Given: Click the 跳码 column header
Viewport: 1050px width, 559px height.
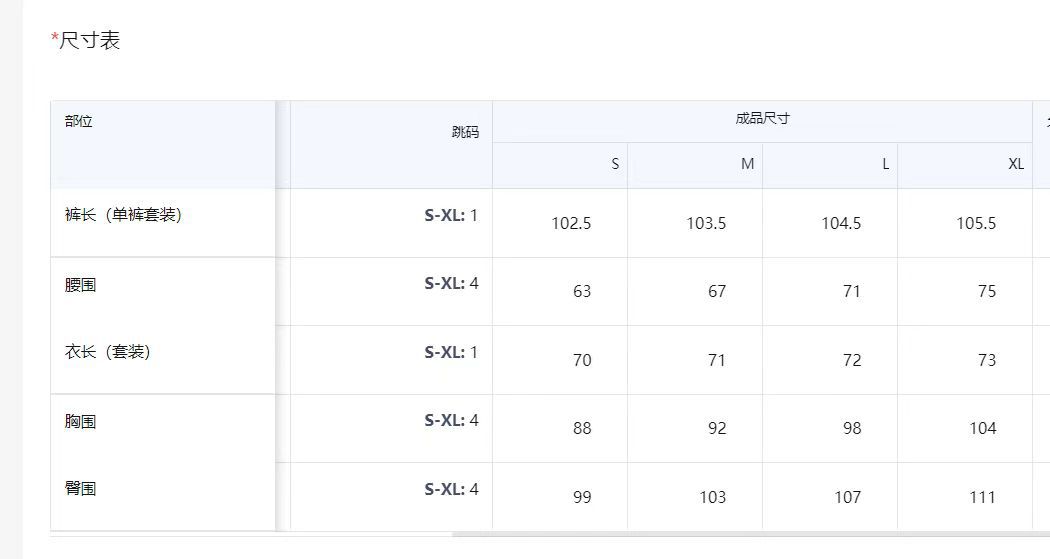Looking at the screenshot, I should [465, 132].
